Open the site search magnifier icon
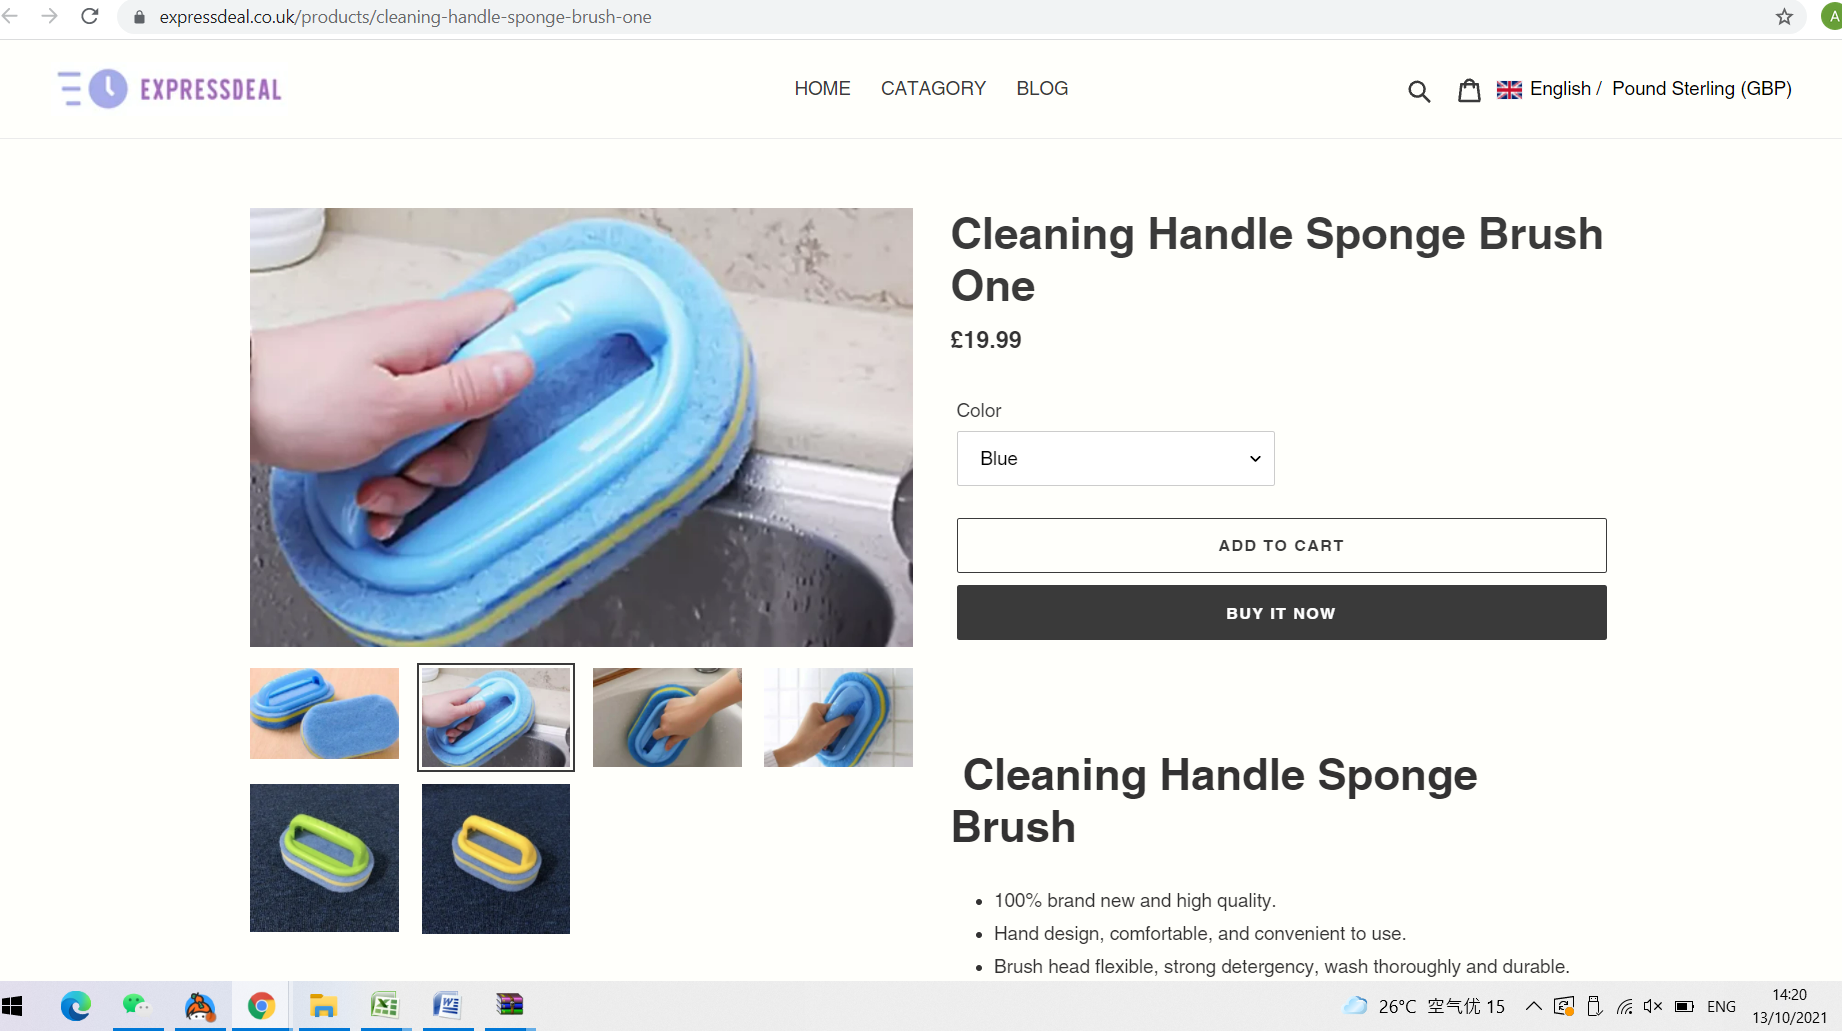 point(1419,91)
